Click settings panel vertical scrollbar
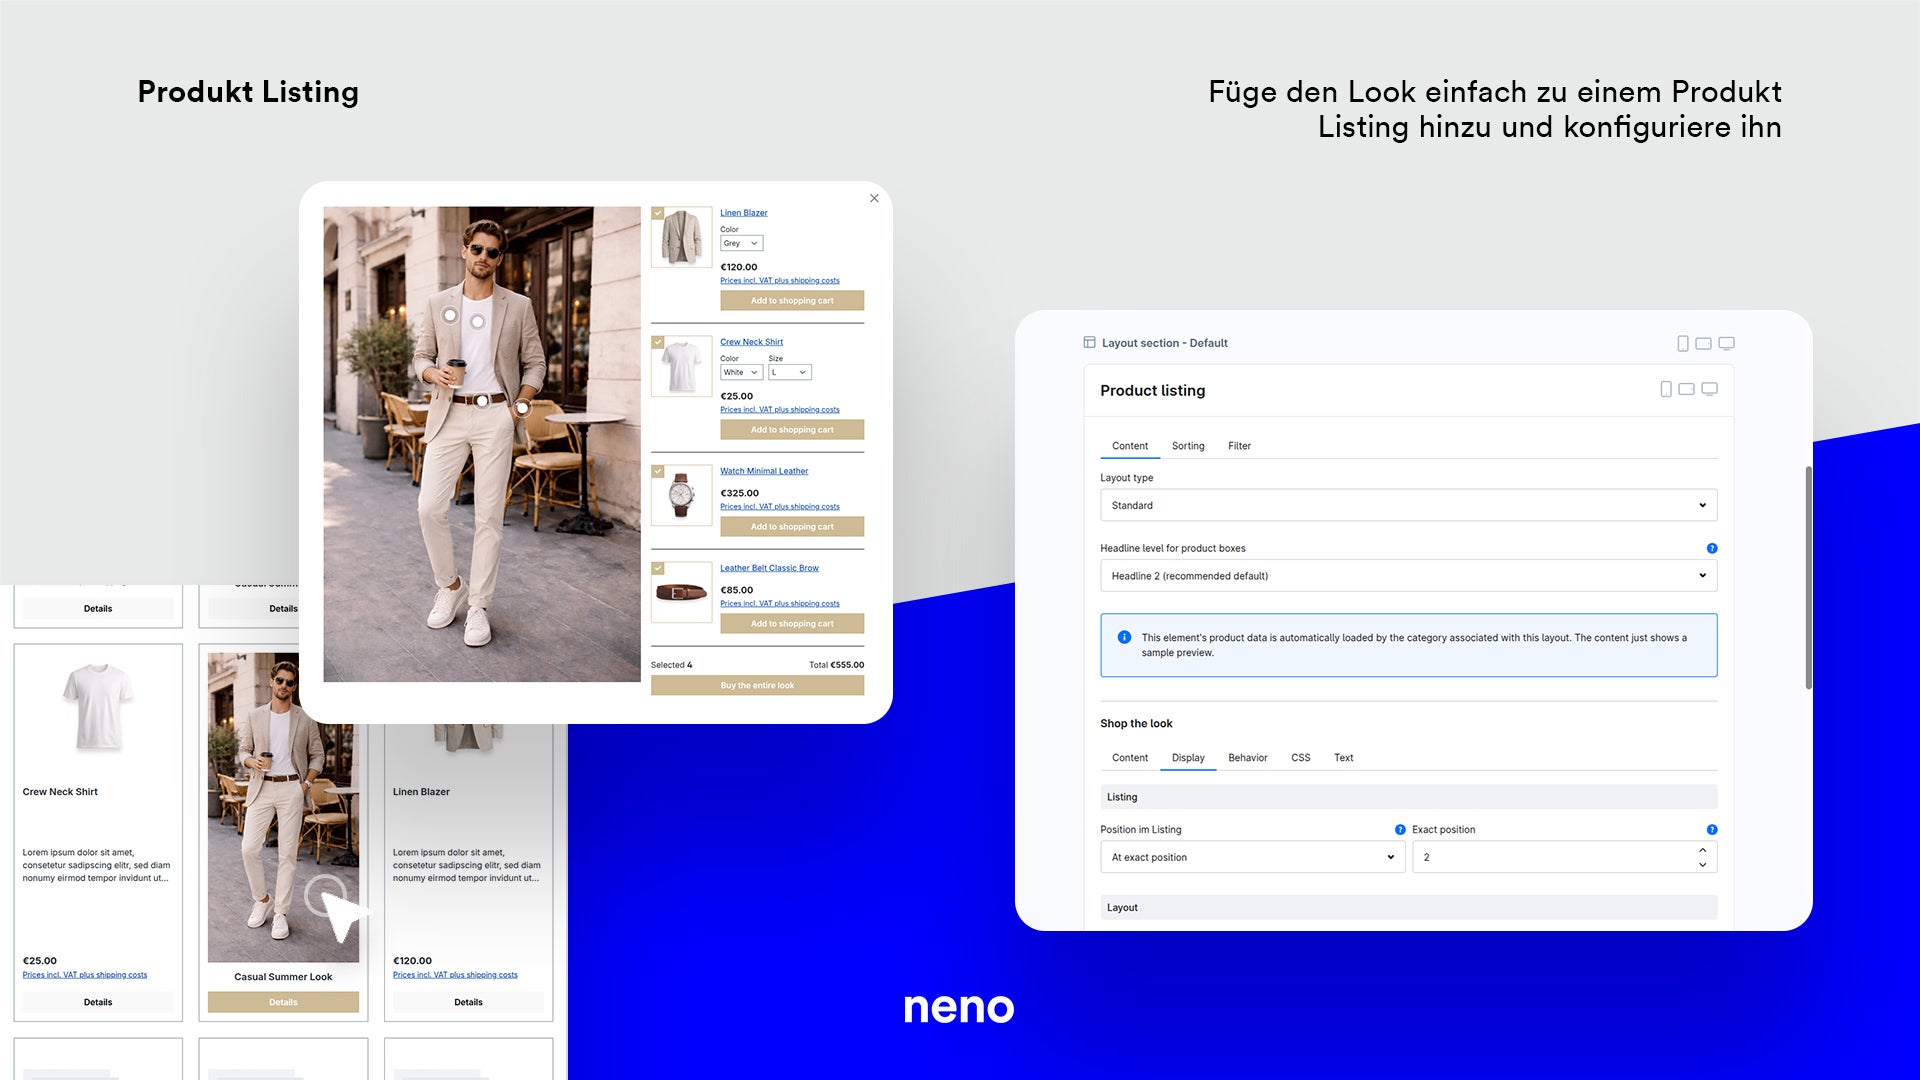The height and width of the screenshot is (1080, 1920). click(1808, 577)
